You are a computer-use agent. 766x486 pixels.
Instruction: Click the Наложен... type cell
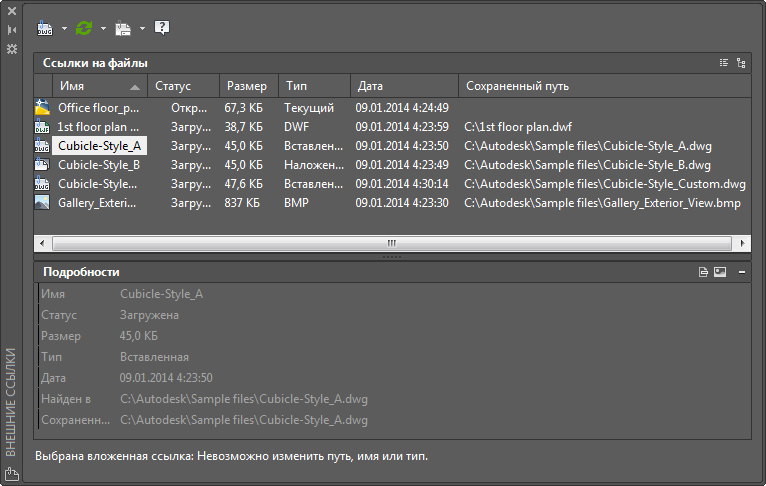pos(314,165)
